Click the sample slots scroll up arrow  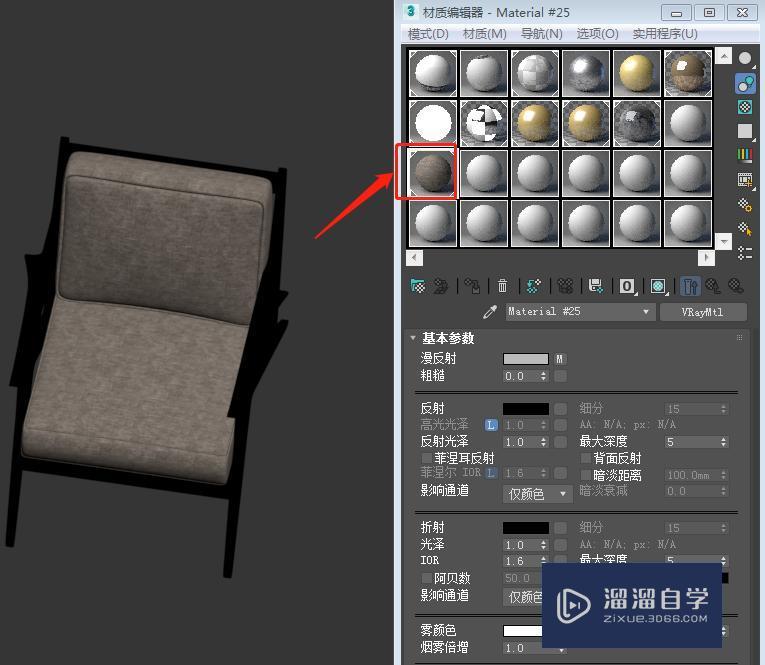[x=724, y=56]
